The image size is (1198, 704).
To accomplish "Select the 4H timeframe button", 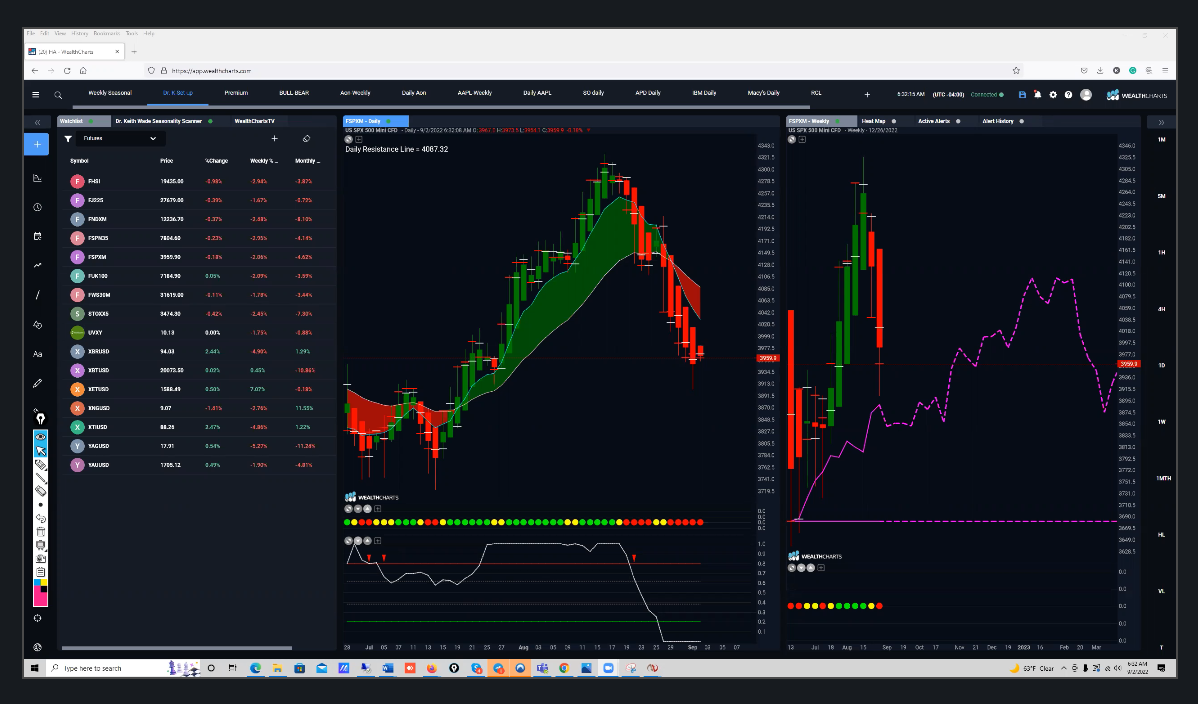I will (1161, 309).
